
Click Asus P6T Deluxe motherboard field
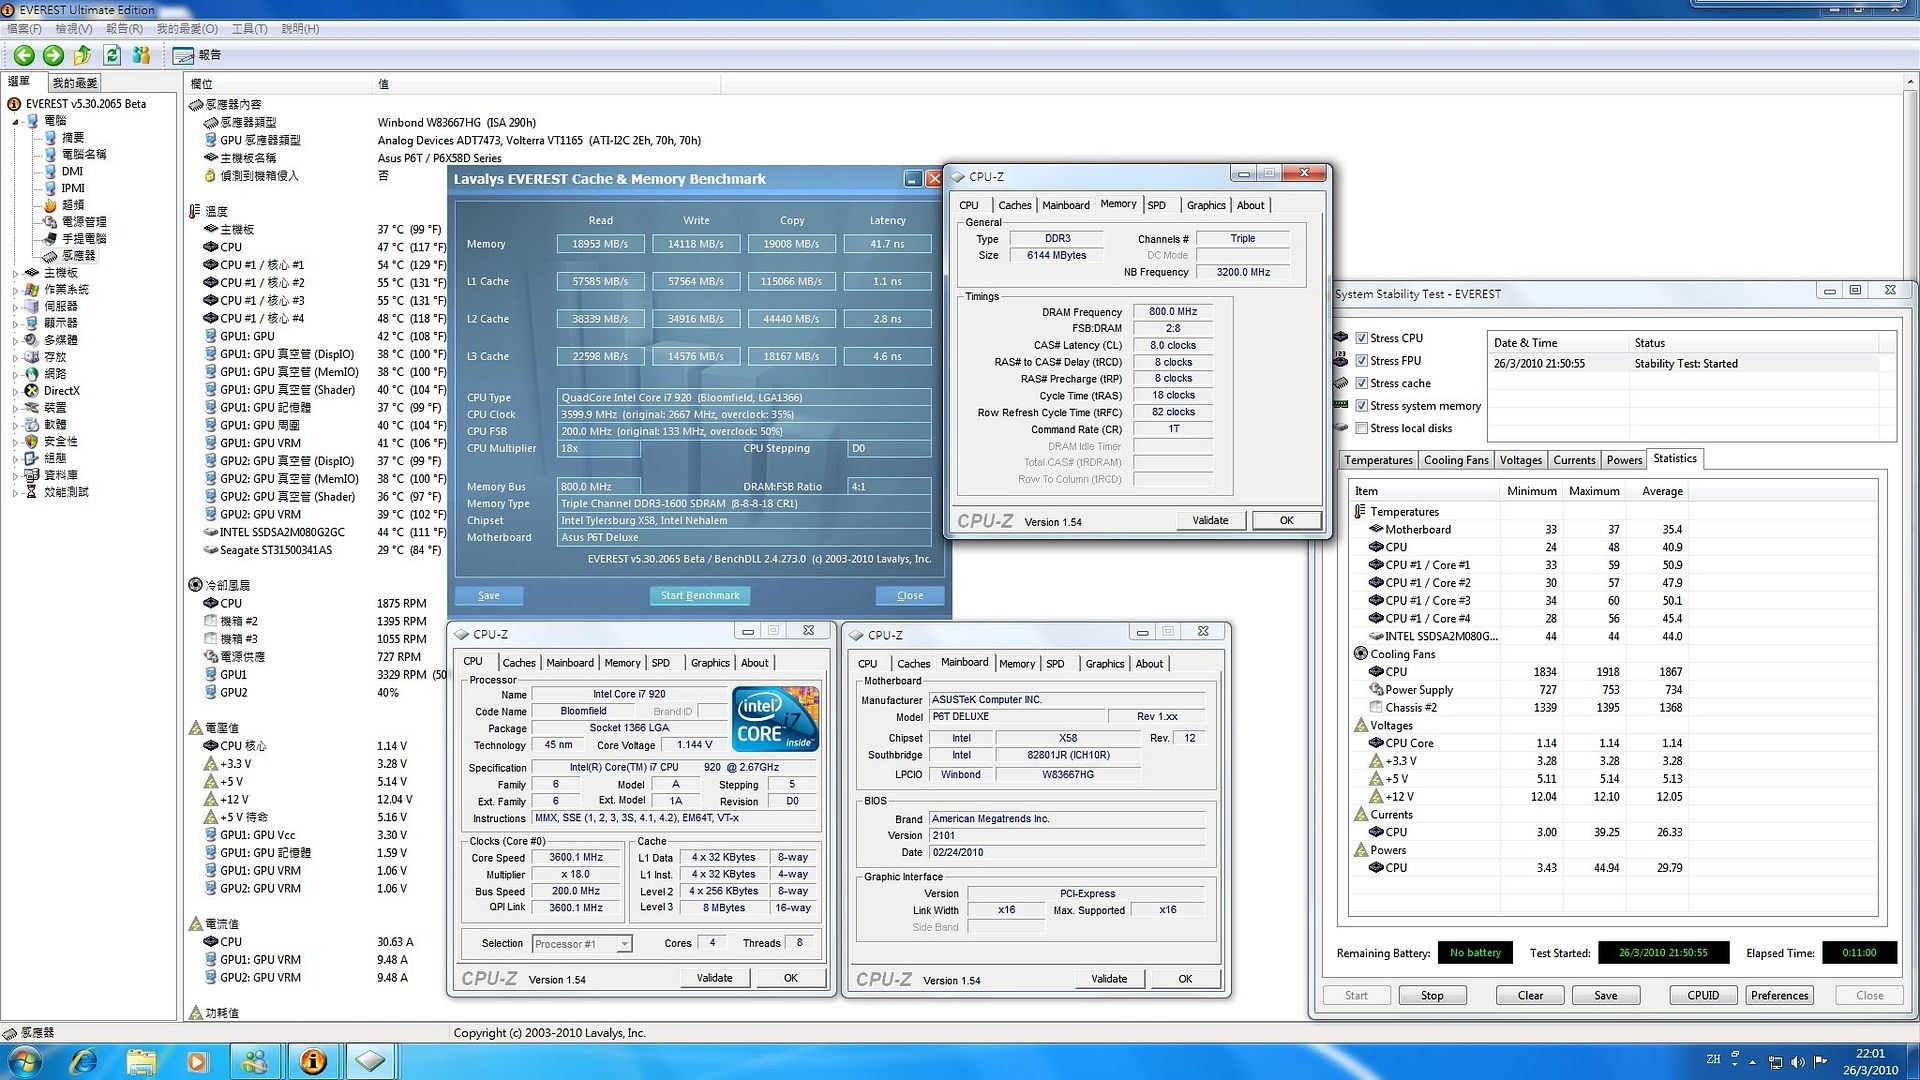click(x=744, y=538)
